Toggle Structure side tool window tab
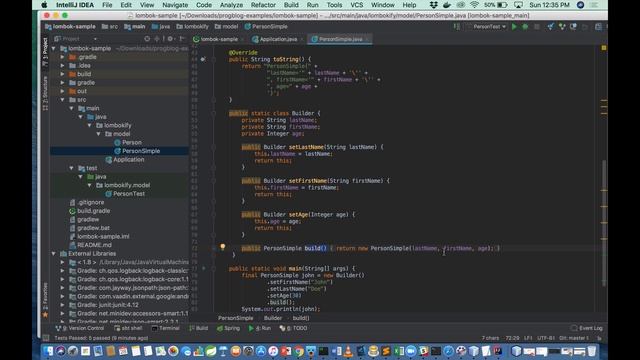This screenshot has height=360, width=640. [x=45, y=93]
